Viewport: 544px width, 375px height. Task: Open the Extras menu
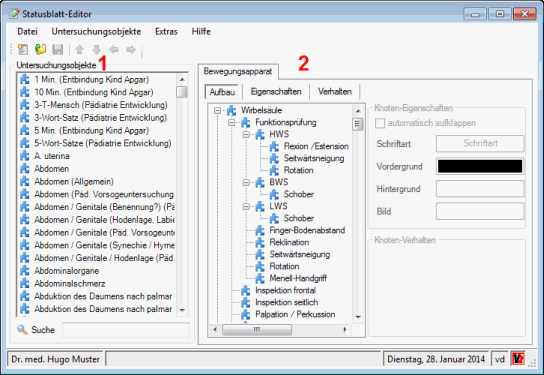pos(166,32)
